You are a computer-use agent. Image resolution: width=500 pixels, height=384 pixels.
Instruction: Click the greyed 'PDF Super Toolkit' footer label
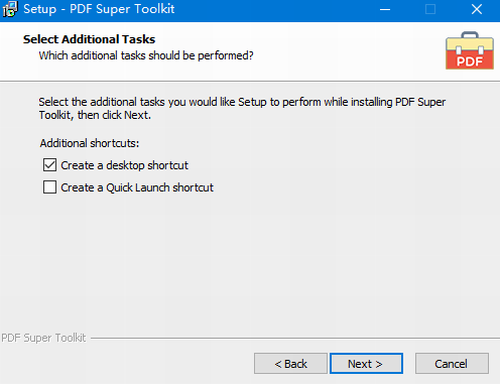(44, 338)
